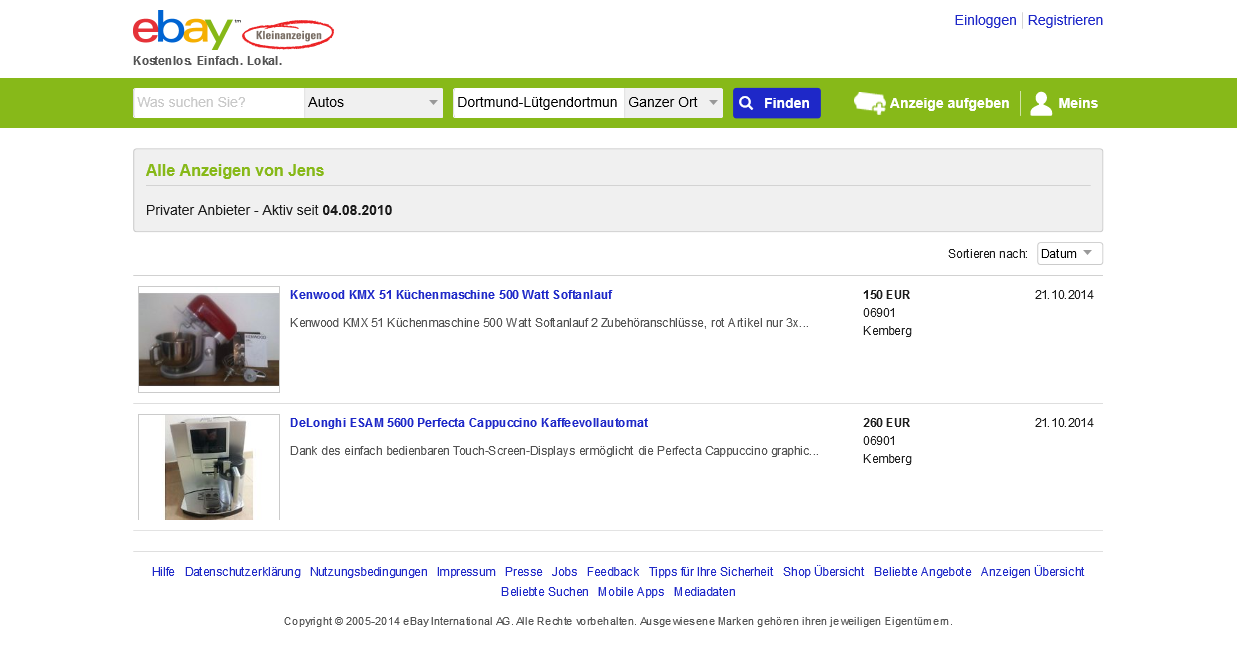Open the Meins menu link
The height and width of the screenshot is (661, 1237).
[x=1078, y=103]
